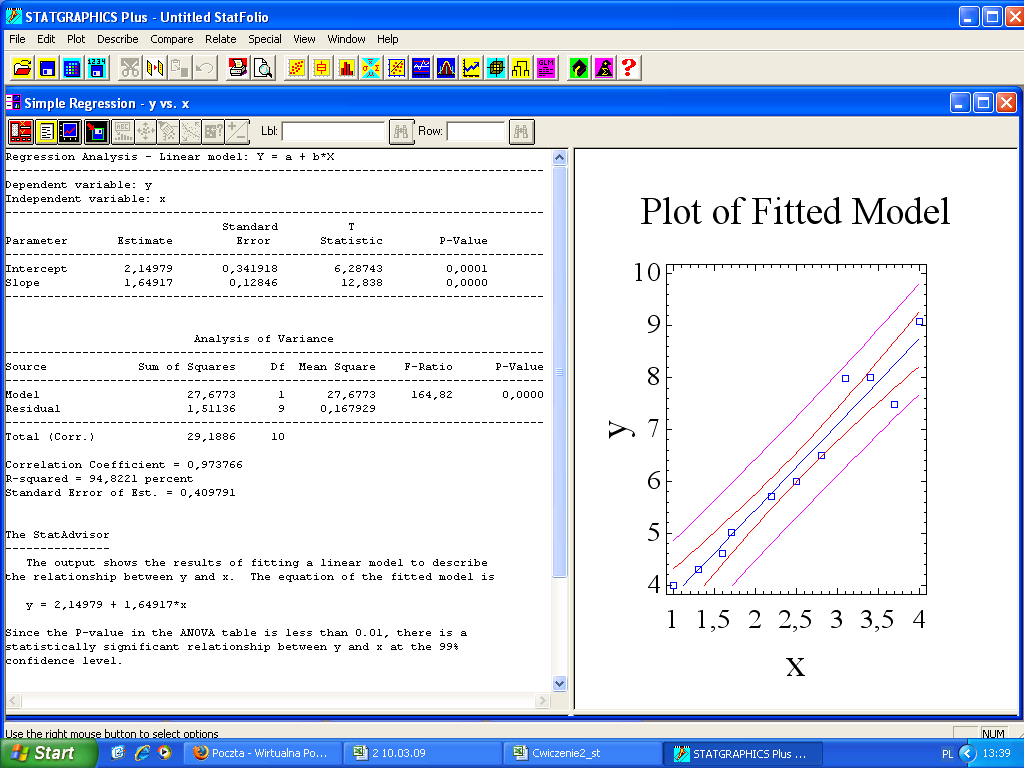Open the Describe menu
Screen dimensions: 1024x768
118,39
